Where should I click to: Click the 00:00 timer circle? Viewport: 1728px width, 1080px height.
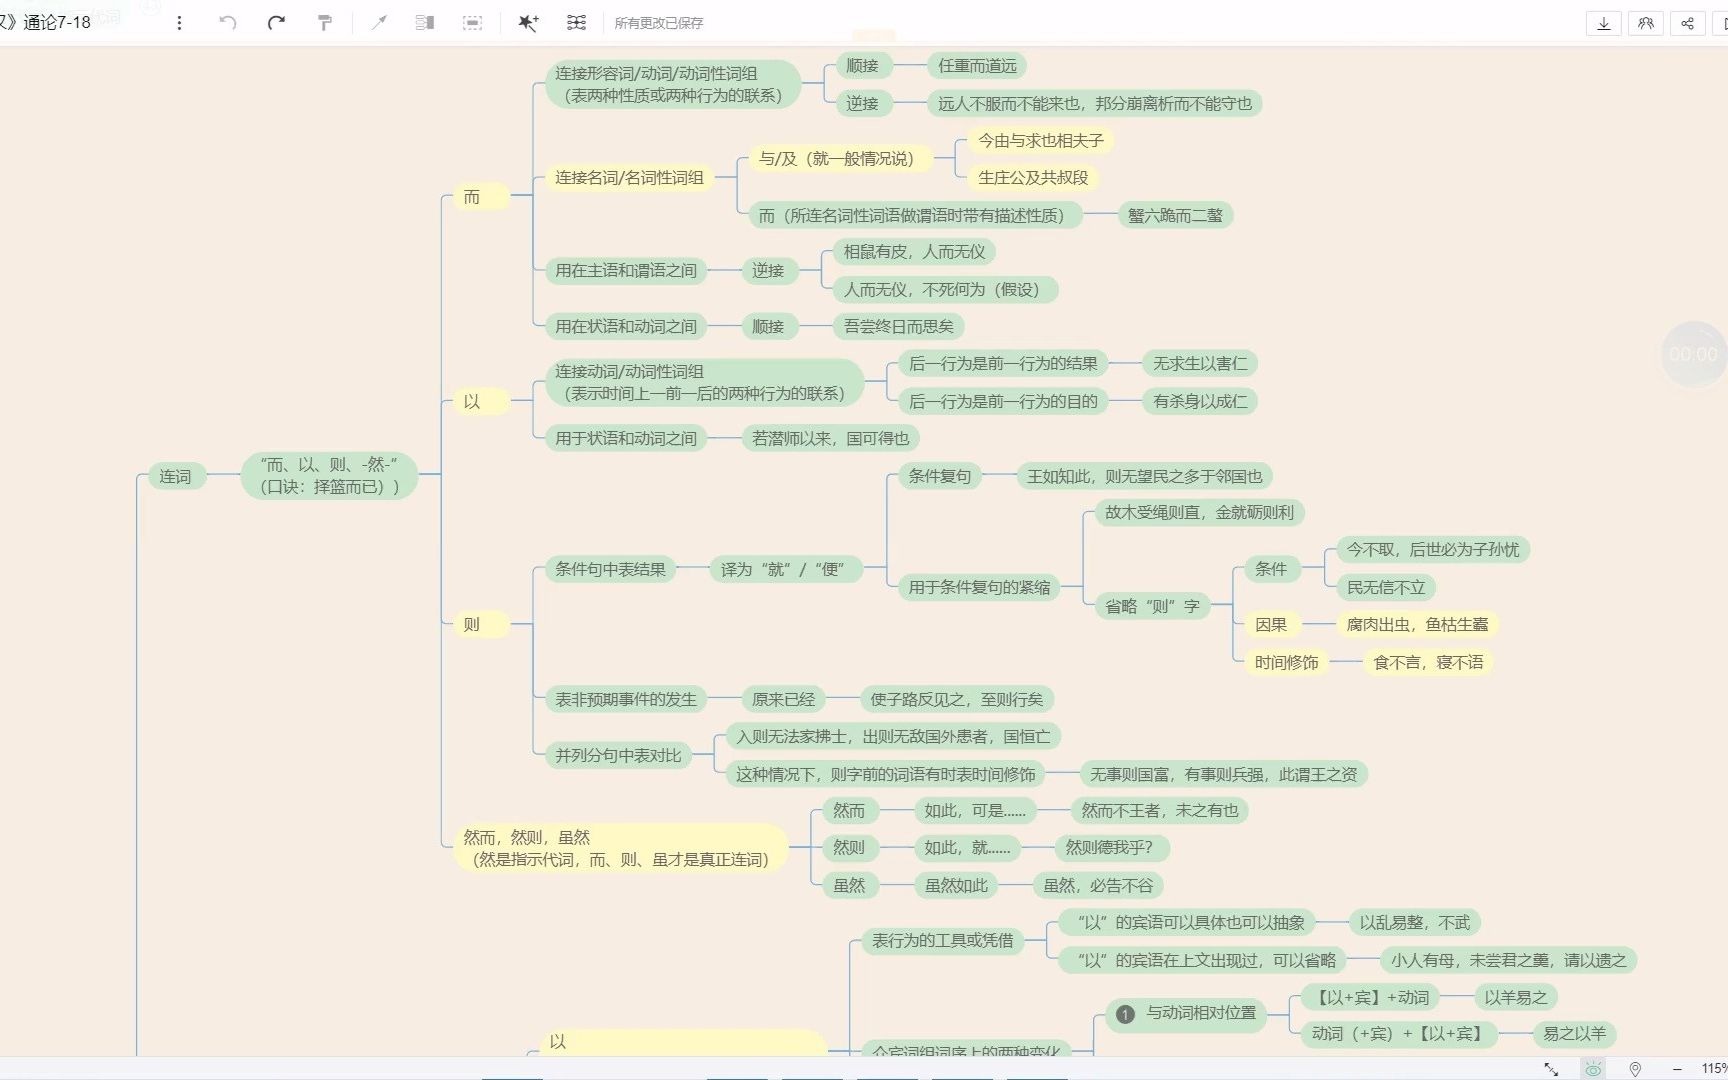(x=1693, y=354)
